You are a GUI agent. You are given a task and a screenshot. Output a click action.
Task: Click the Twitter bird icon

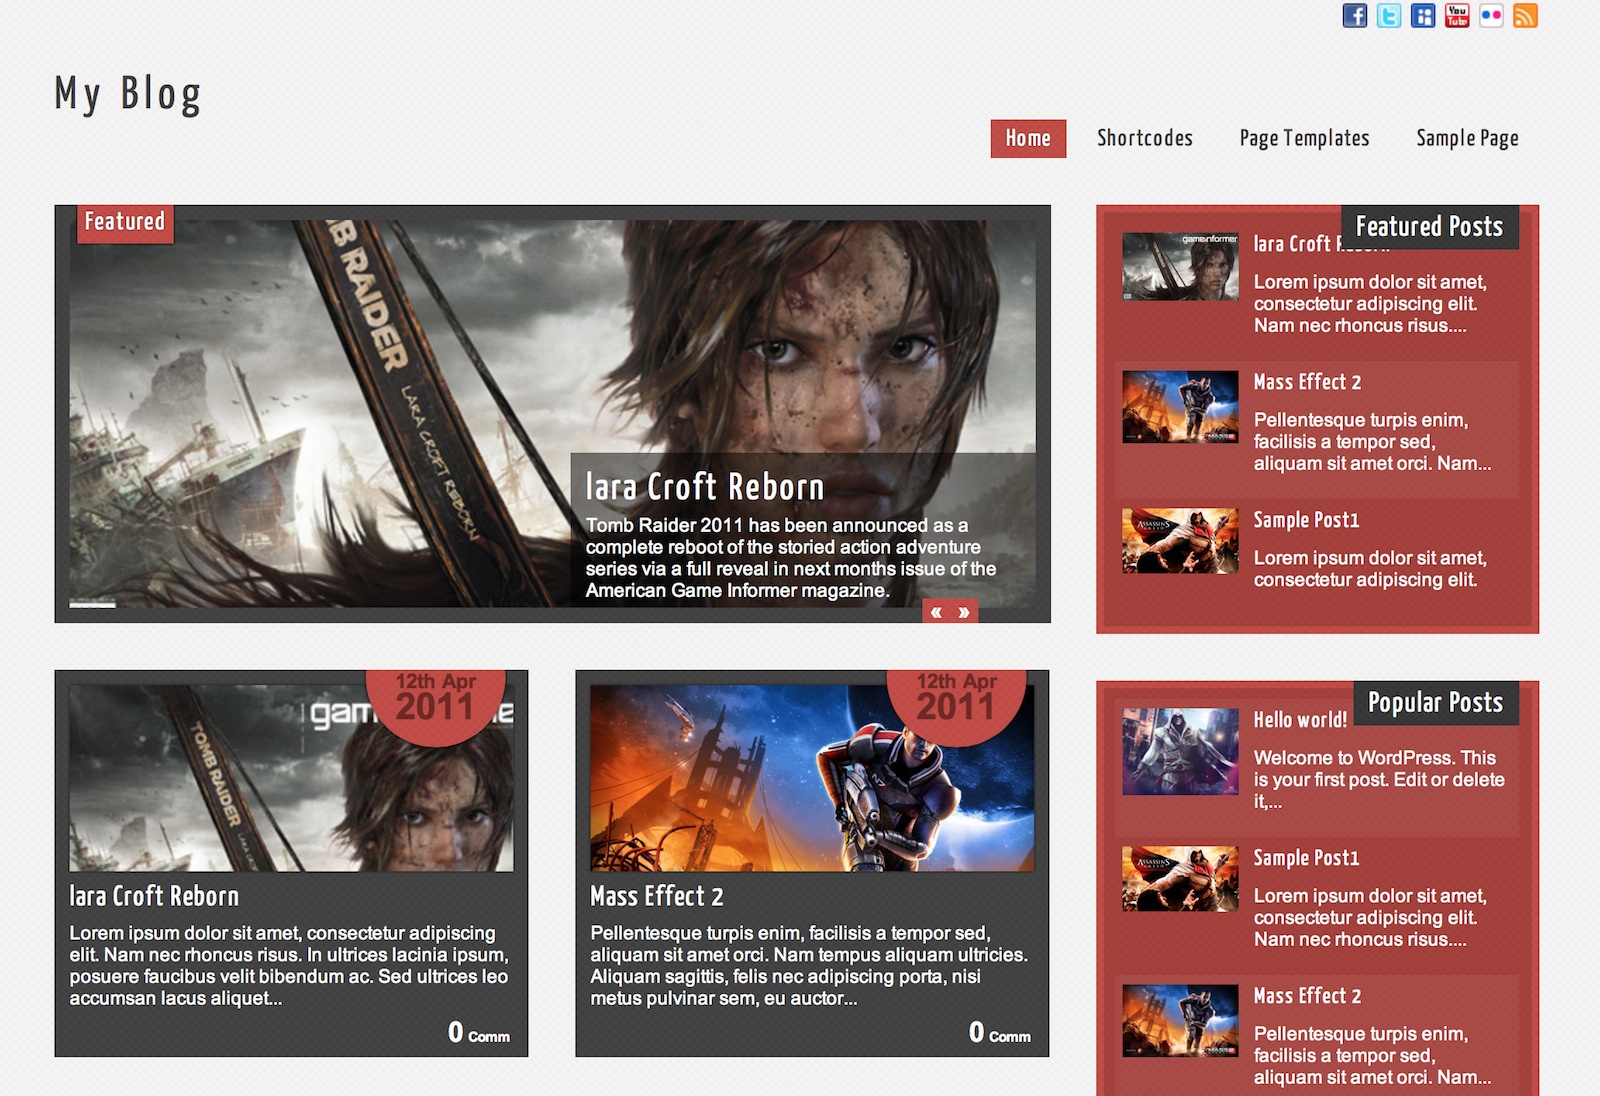(x=1389, y=16)
